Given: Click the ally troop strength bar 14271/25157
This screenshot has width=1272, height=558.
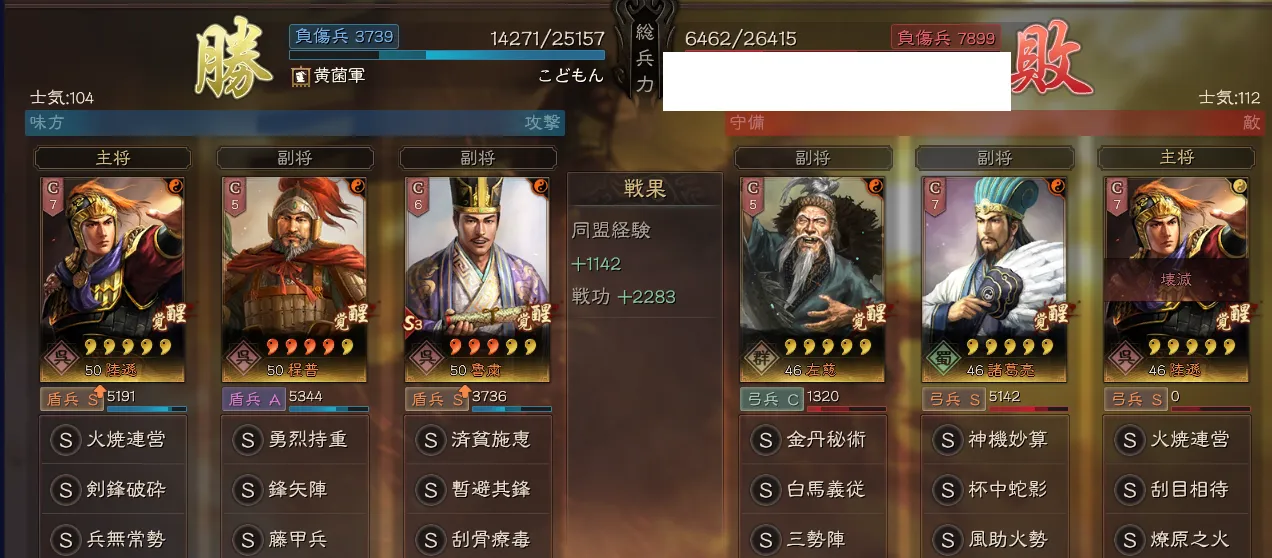Looking at the screenshot, I should (447, 55).
